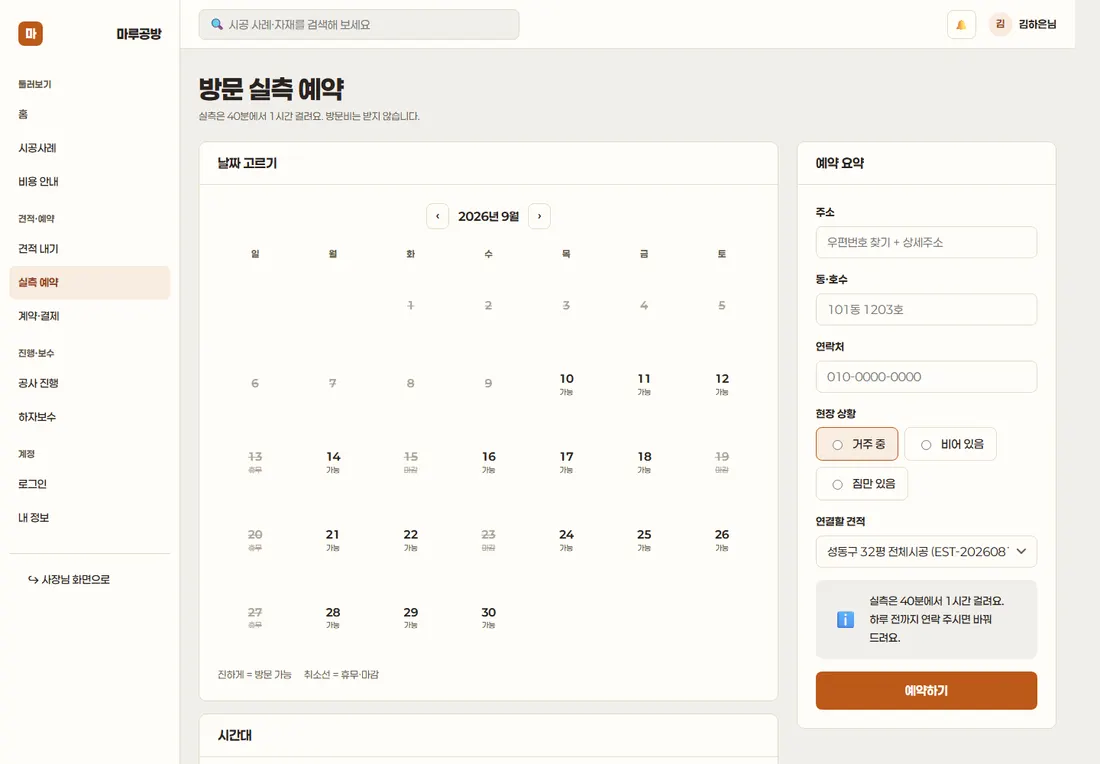
Task: Open 계약·결제 in sidebar
Action: pos(90,316)
